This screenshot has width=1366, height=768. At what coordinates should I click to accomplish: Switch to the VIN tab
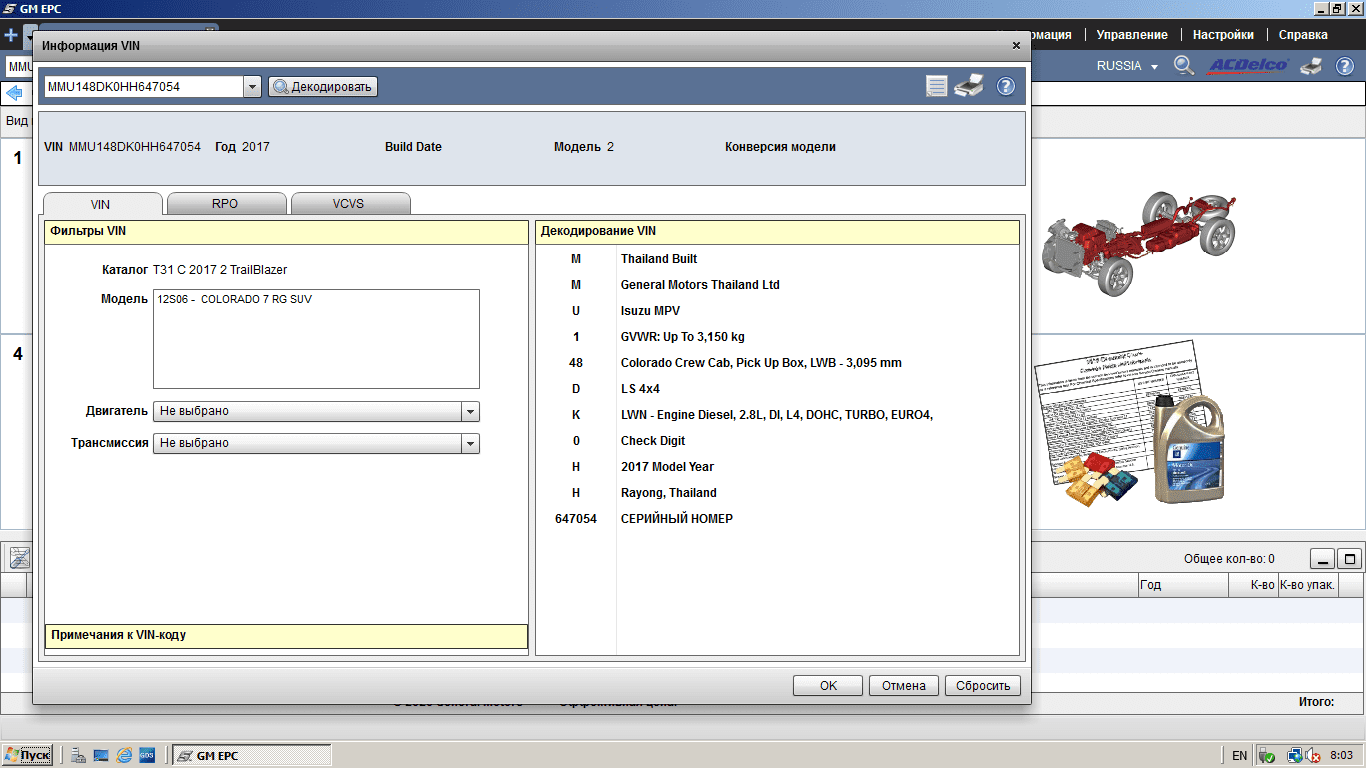101,204
